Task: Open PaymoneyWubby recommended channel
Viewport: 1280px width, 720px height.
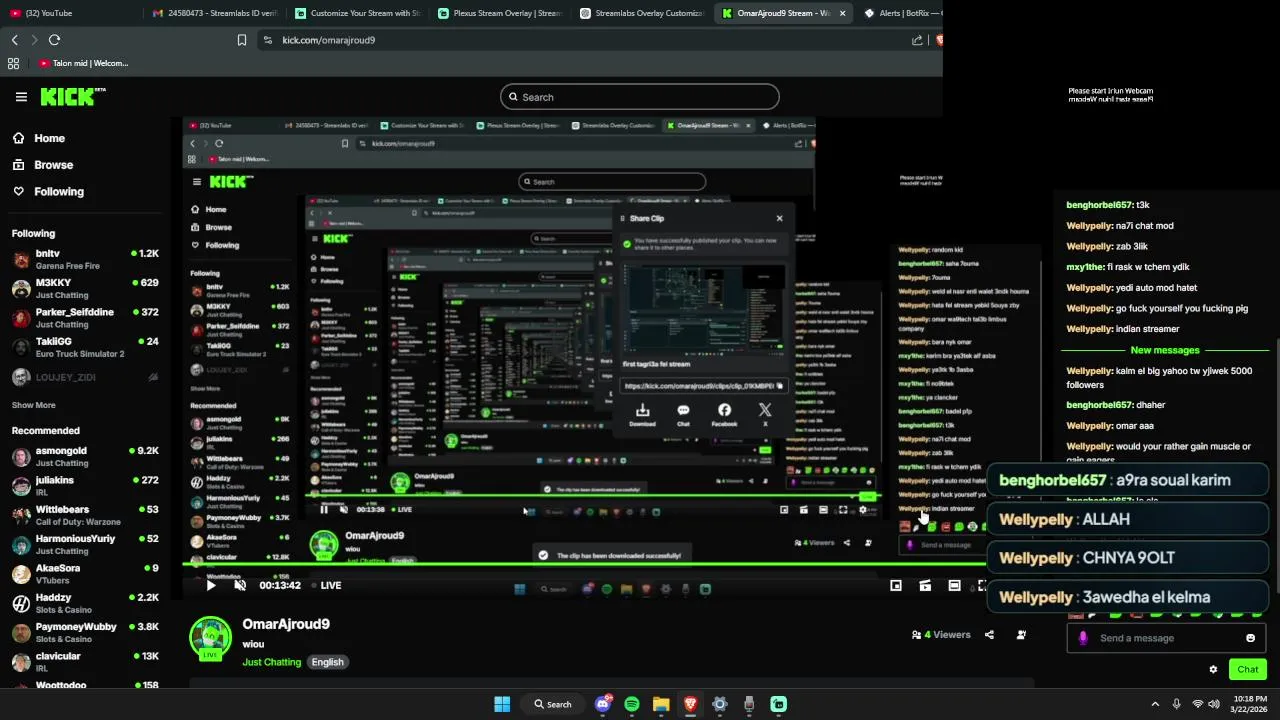Action: click(x=85, y=632)
